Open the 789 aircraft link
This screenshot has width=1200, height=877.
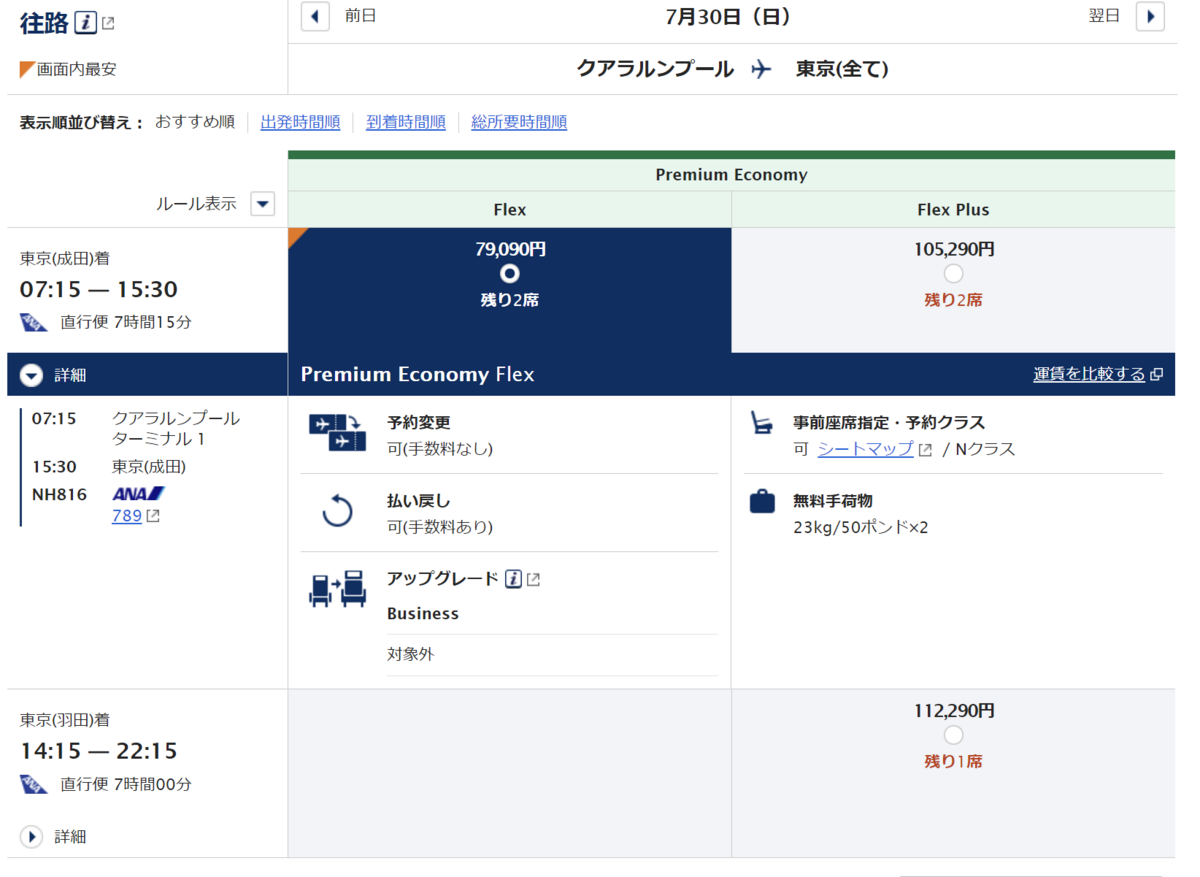coord(127,516)
